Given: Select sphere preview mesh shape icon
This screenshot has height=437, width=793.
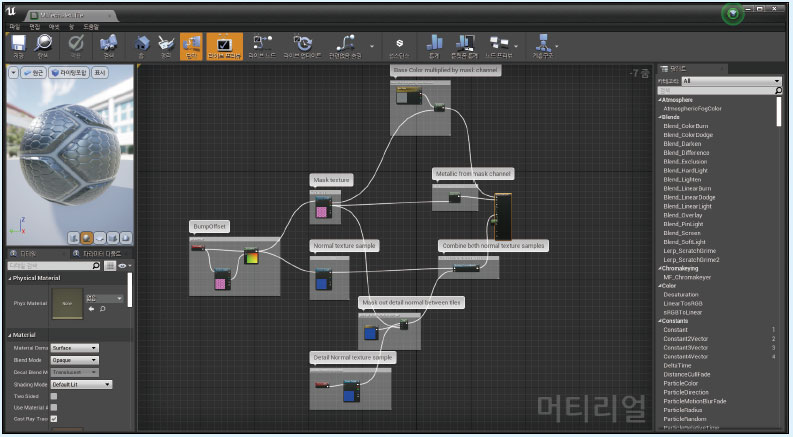Looking at the screenshot, I should click(x=87, y=237).
